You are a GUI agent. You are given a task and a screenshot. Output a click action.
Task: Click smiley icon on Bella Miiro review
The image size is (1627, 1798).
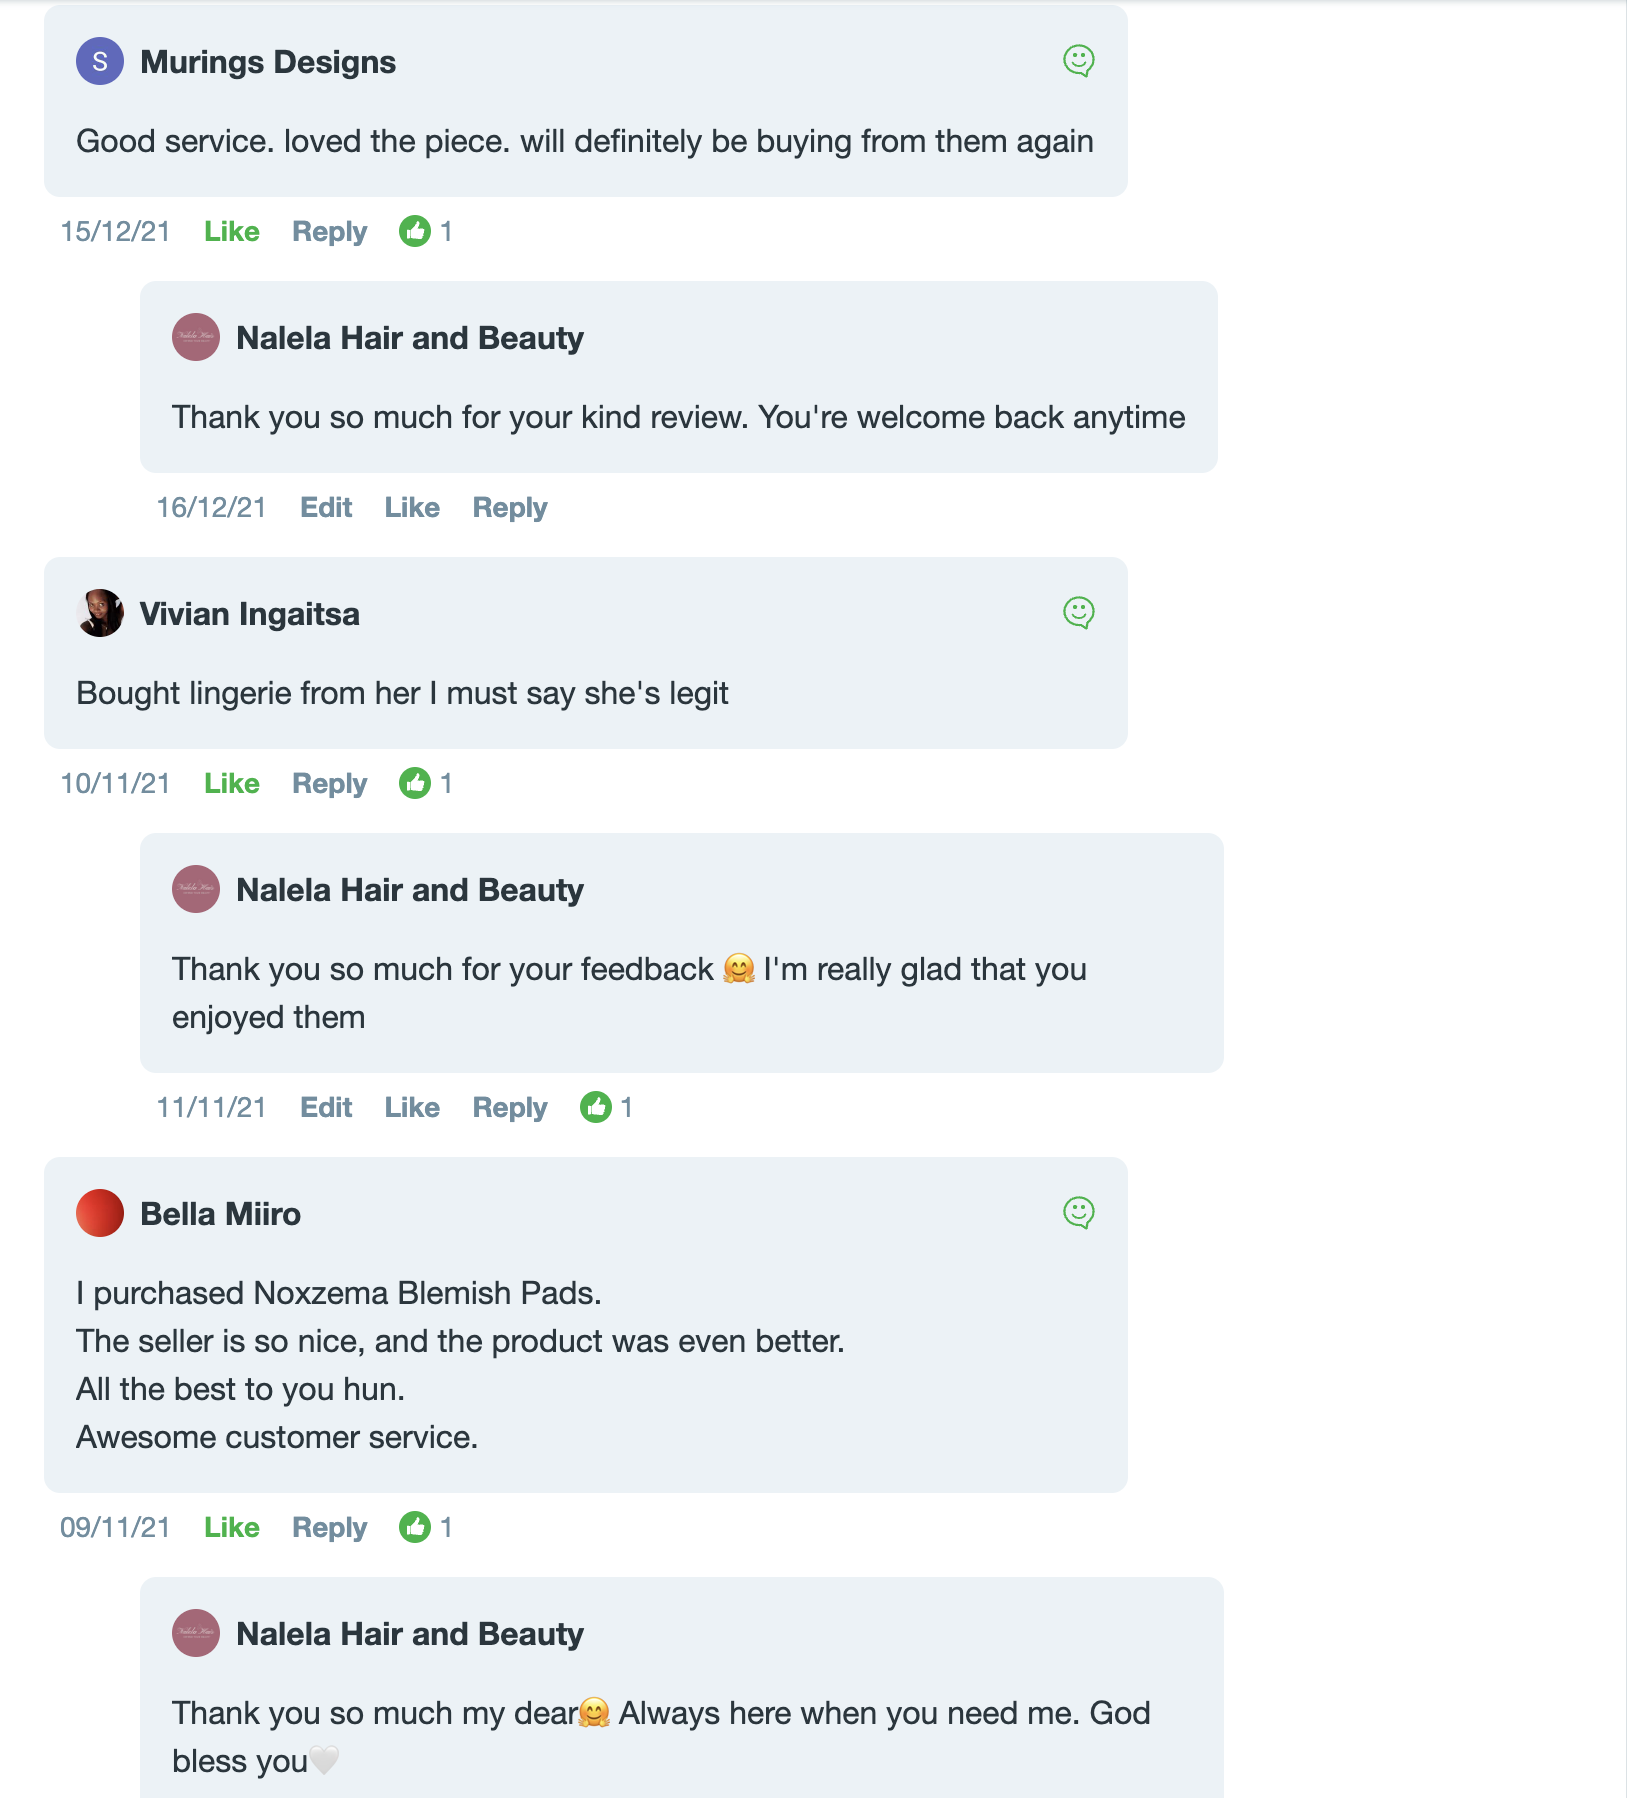1078,1213
